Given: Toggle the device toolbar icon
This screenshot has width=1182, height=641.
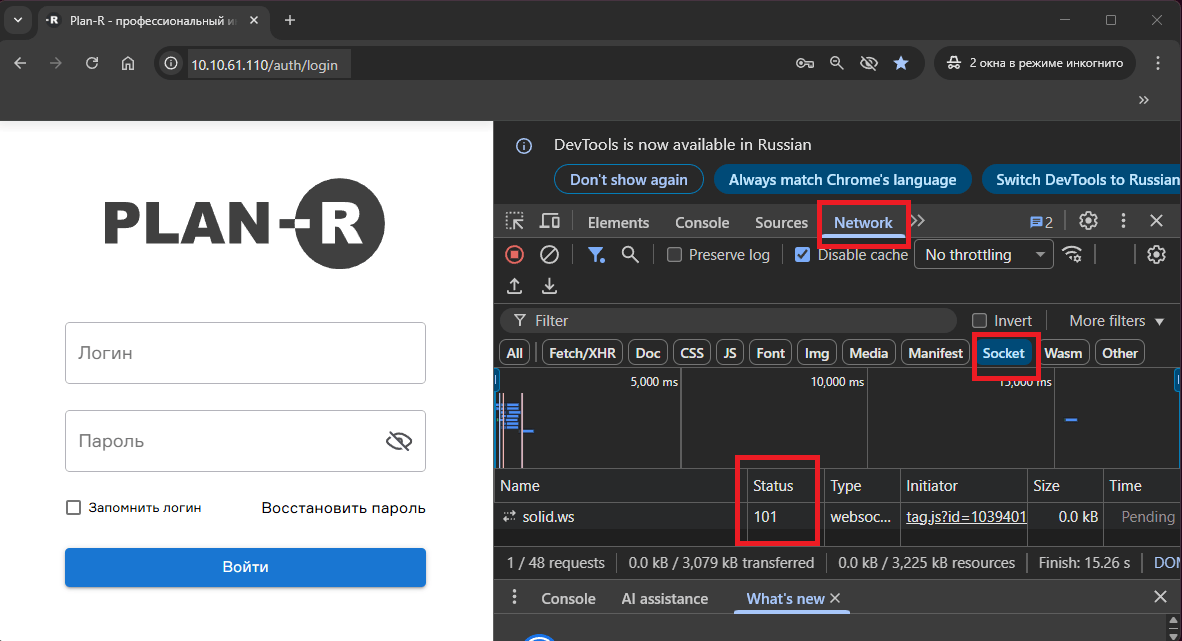Looking at the screenshot, I should tap(550, 221).
